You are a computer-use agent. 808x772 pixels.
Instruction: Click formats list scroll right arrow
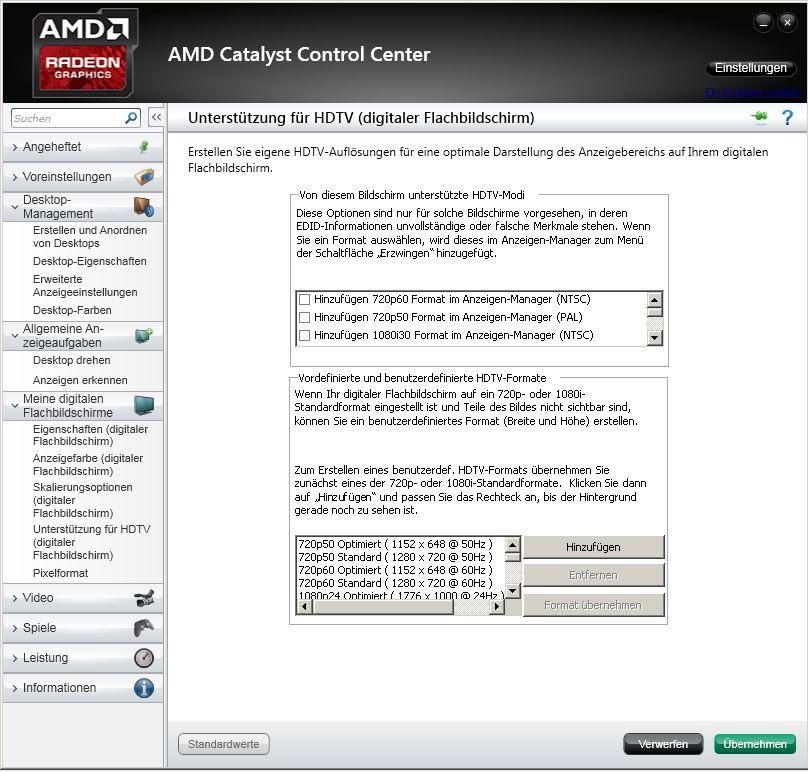496,607
